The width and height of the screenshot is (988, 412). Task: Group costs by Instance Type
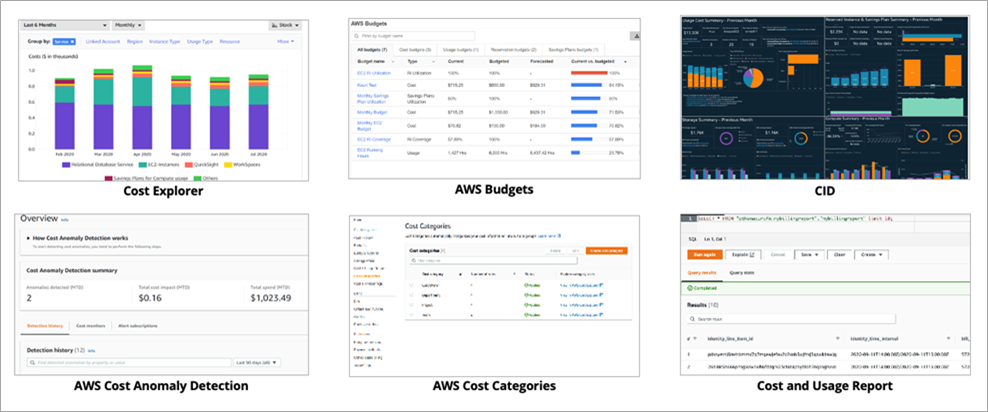point(164,42)
